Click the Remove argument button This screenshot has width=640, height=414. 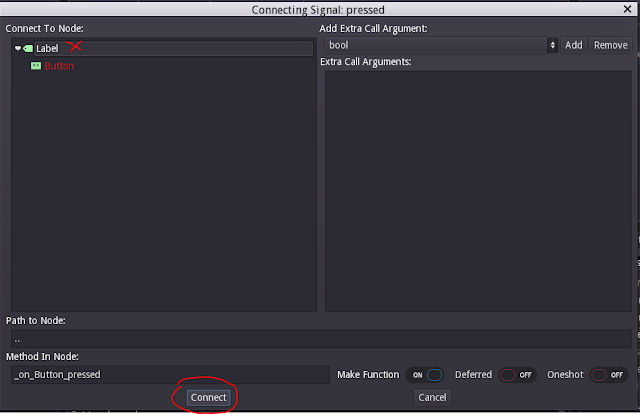[611, 45]
